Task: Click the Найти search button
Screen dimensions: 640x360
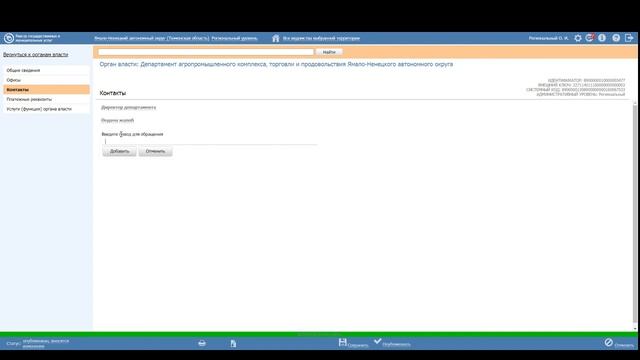Action: point(329,52)
